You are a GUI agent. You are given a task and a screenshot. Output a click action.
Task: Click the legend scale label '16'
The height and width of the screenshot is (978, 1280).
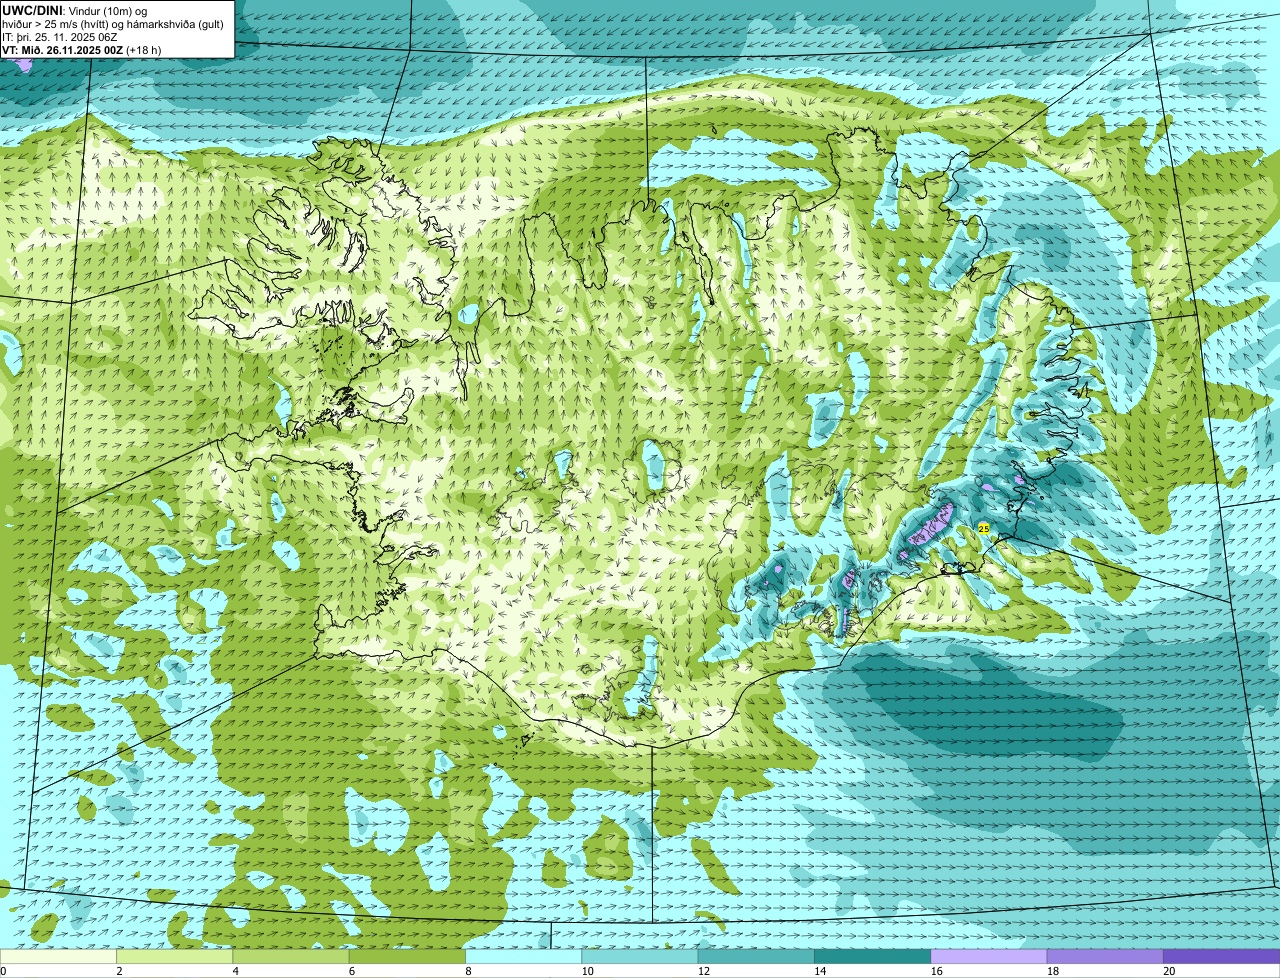[x=936, y=970]
